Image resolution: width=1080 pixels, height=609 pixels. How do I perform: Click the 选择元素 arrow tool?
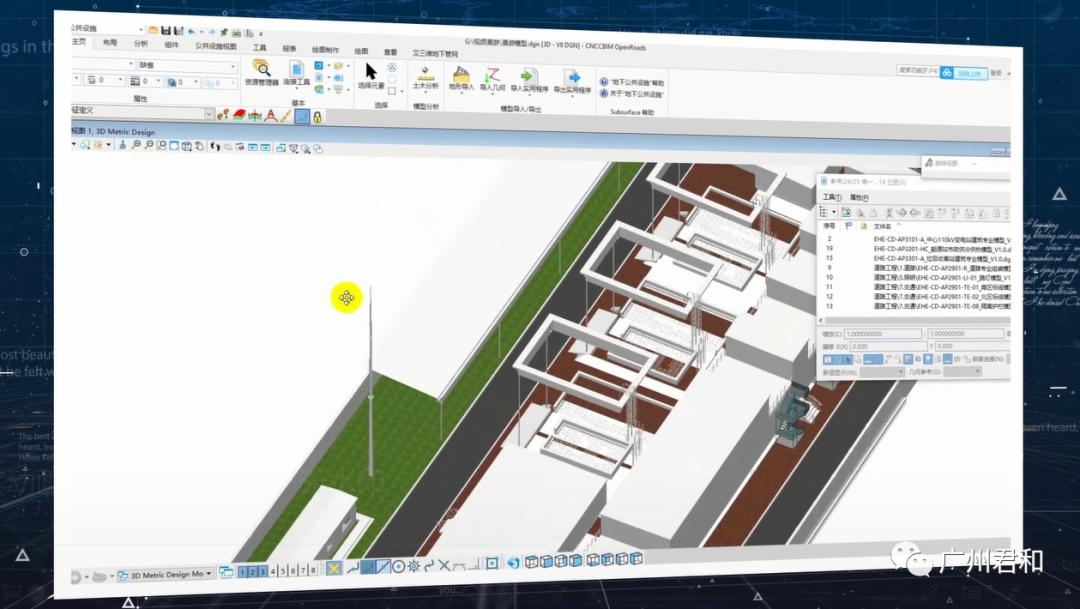[x=371, y=75]
